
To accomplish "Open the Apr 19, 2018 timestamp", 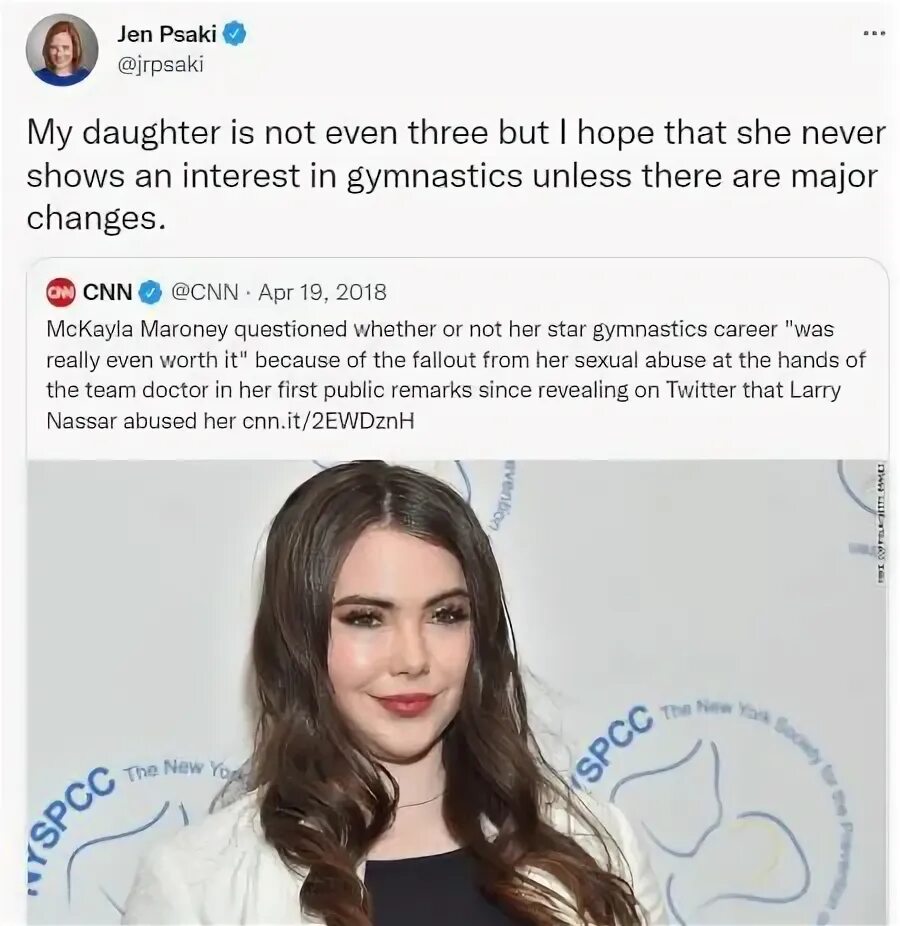I will click(x=322, y=292).
